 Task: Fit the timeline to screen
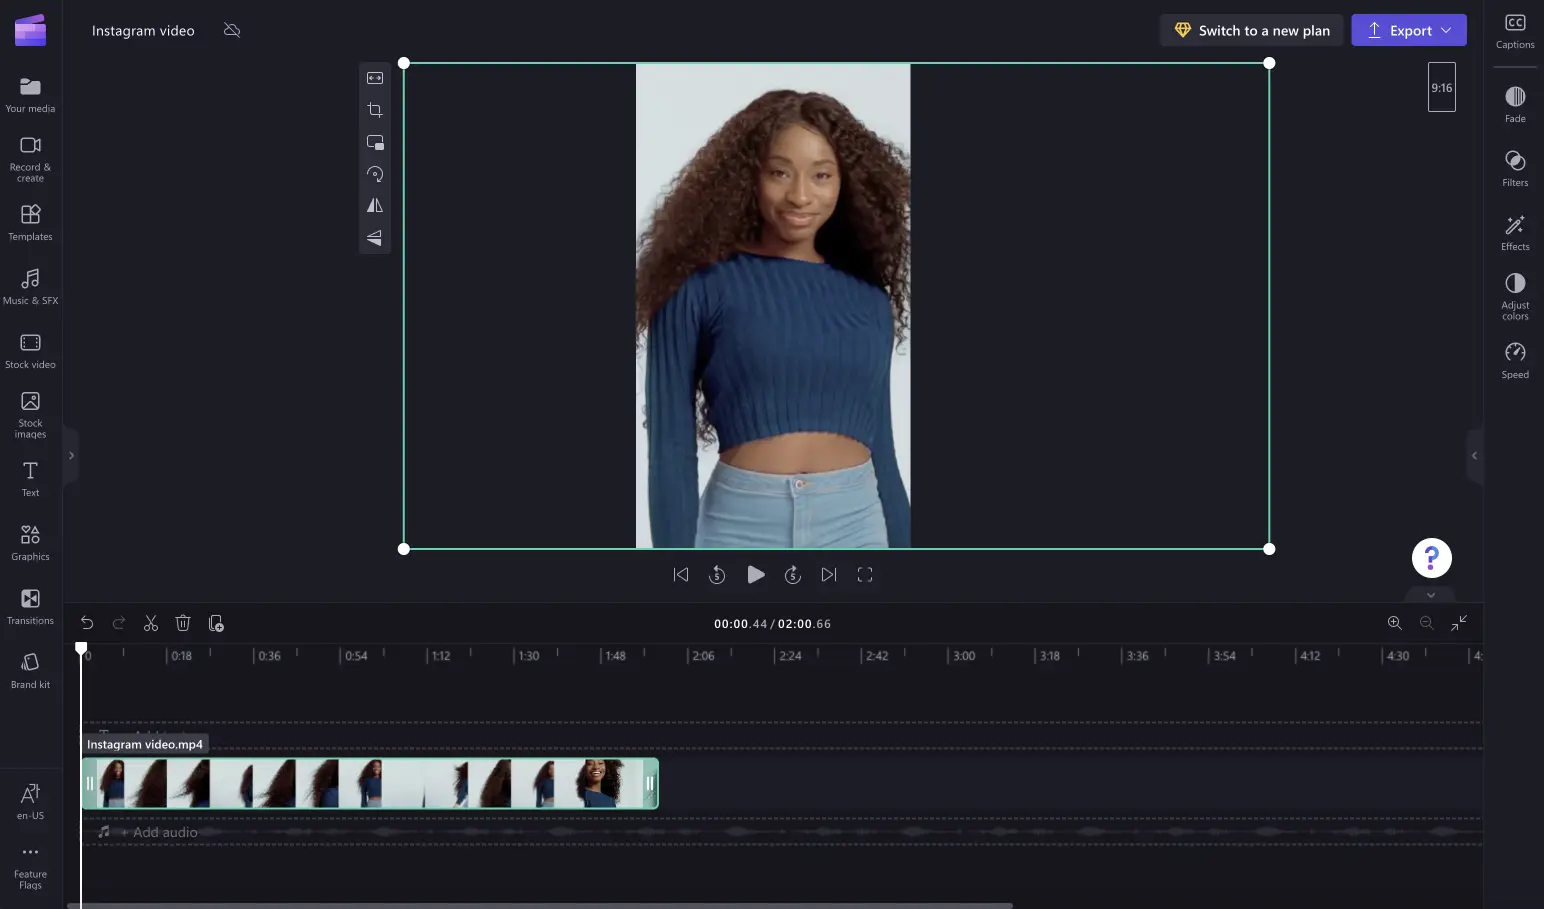pyautogui.click(x=1459, y=623)
